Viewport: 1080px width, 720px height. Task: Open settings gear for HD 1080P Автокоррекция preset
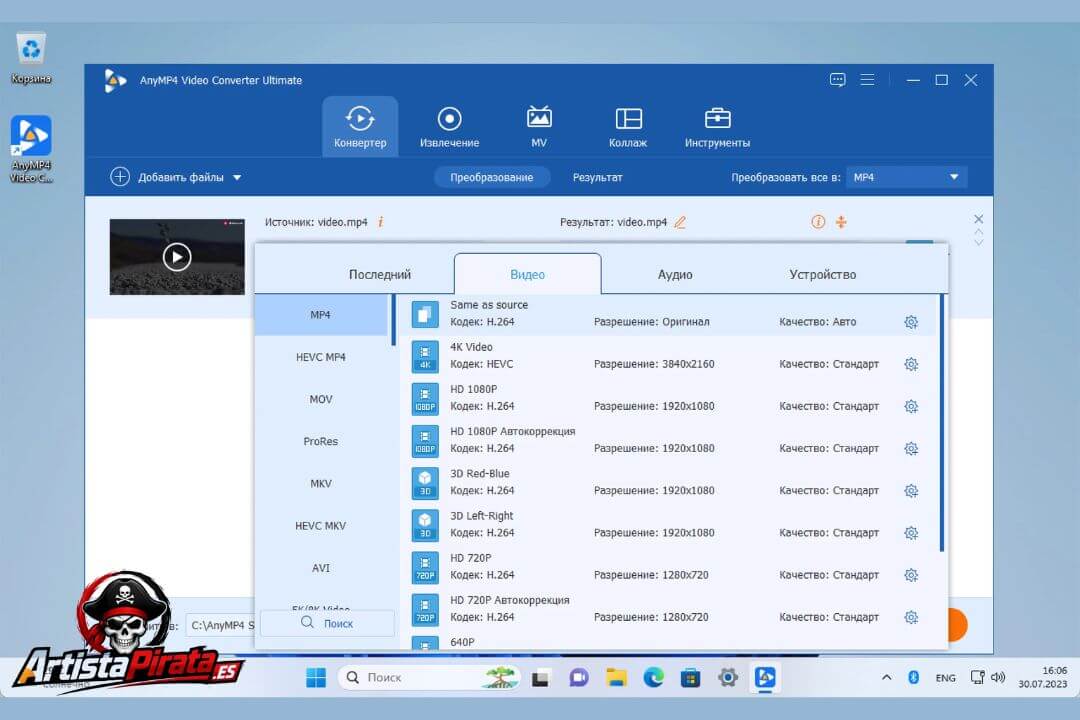(911, 449)
